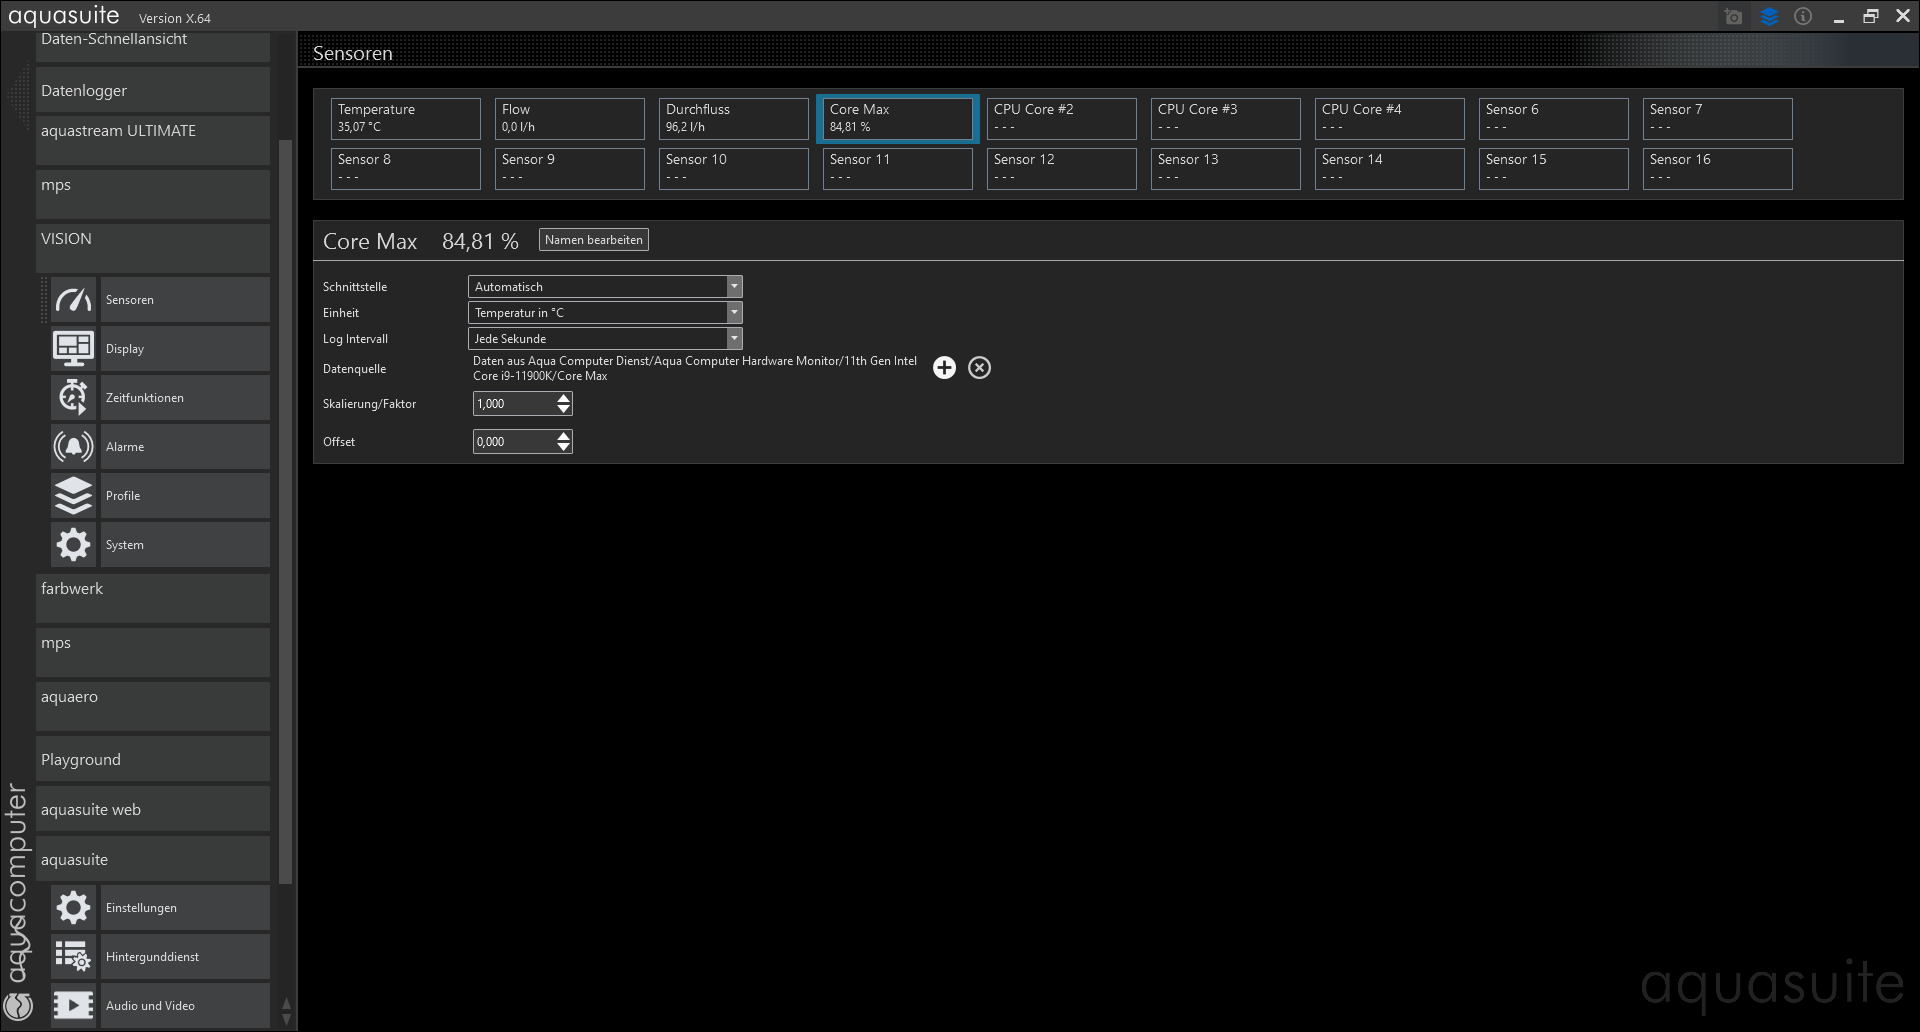Screen dimensions: 1920x1032
Task: Open Zeitfunktionen clock icon
Action: pos(73,398)
